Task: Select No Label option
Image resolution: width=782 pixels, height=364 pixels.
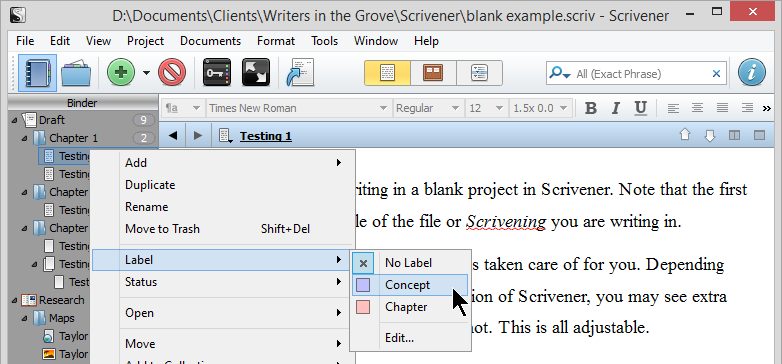Action: [410, 263]
